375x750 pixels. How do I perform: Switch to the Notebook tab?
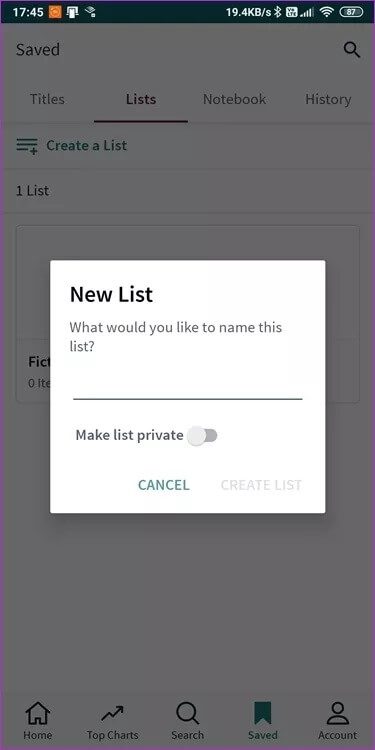pyautogui.click(x=234, y=99)
